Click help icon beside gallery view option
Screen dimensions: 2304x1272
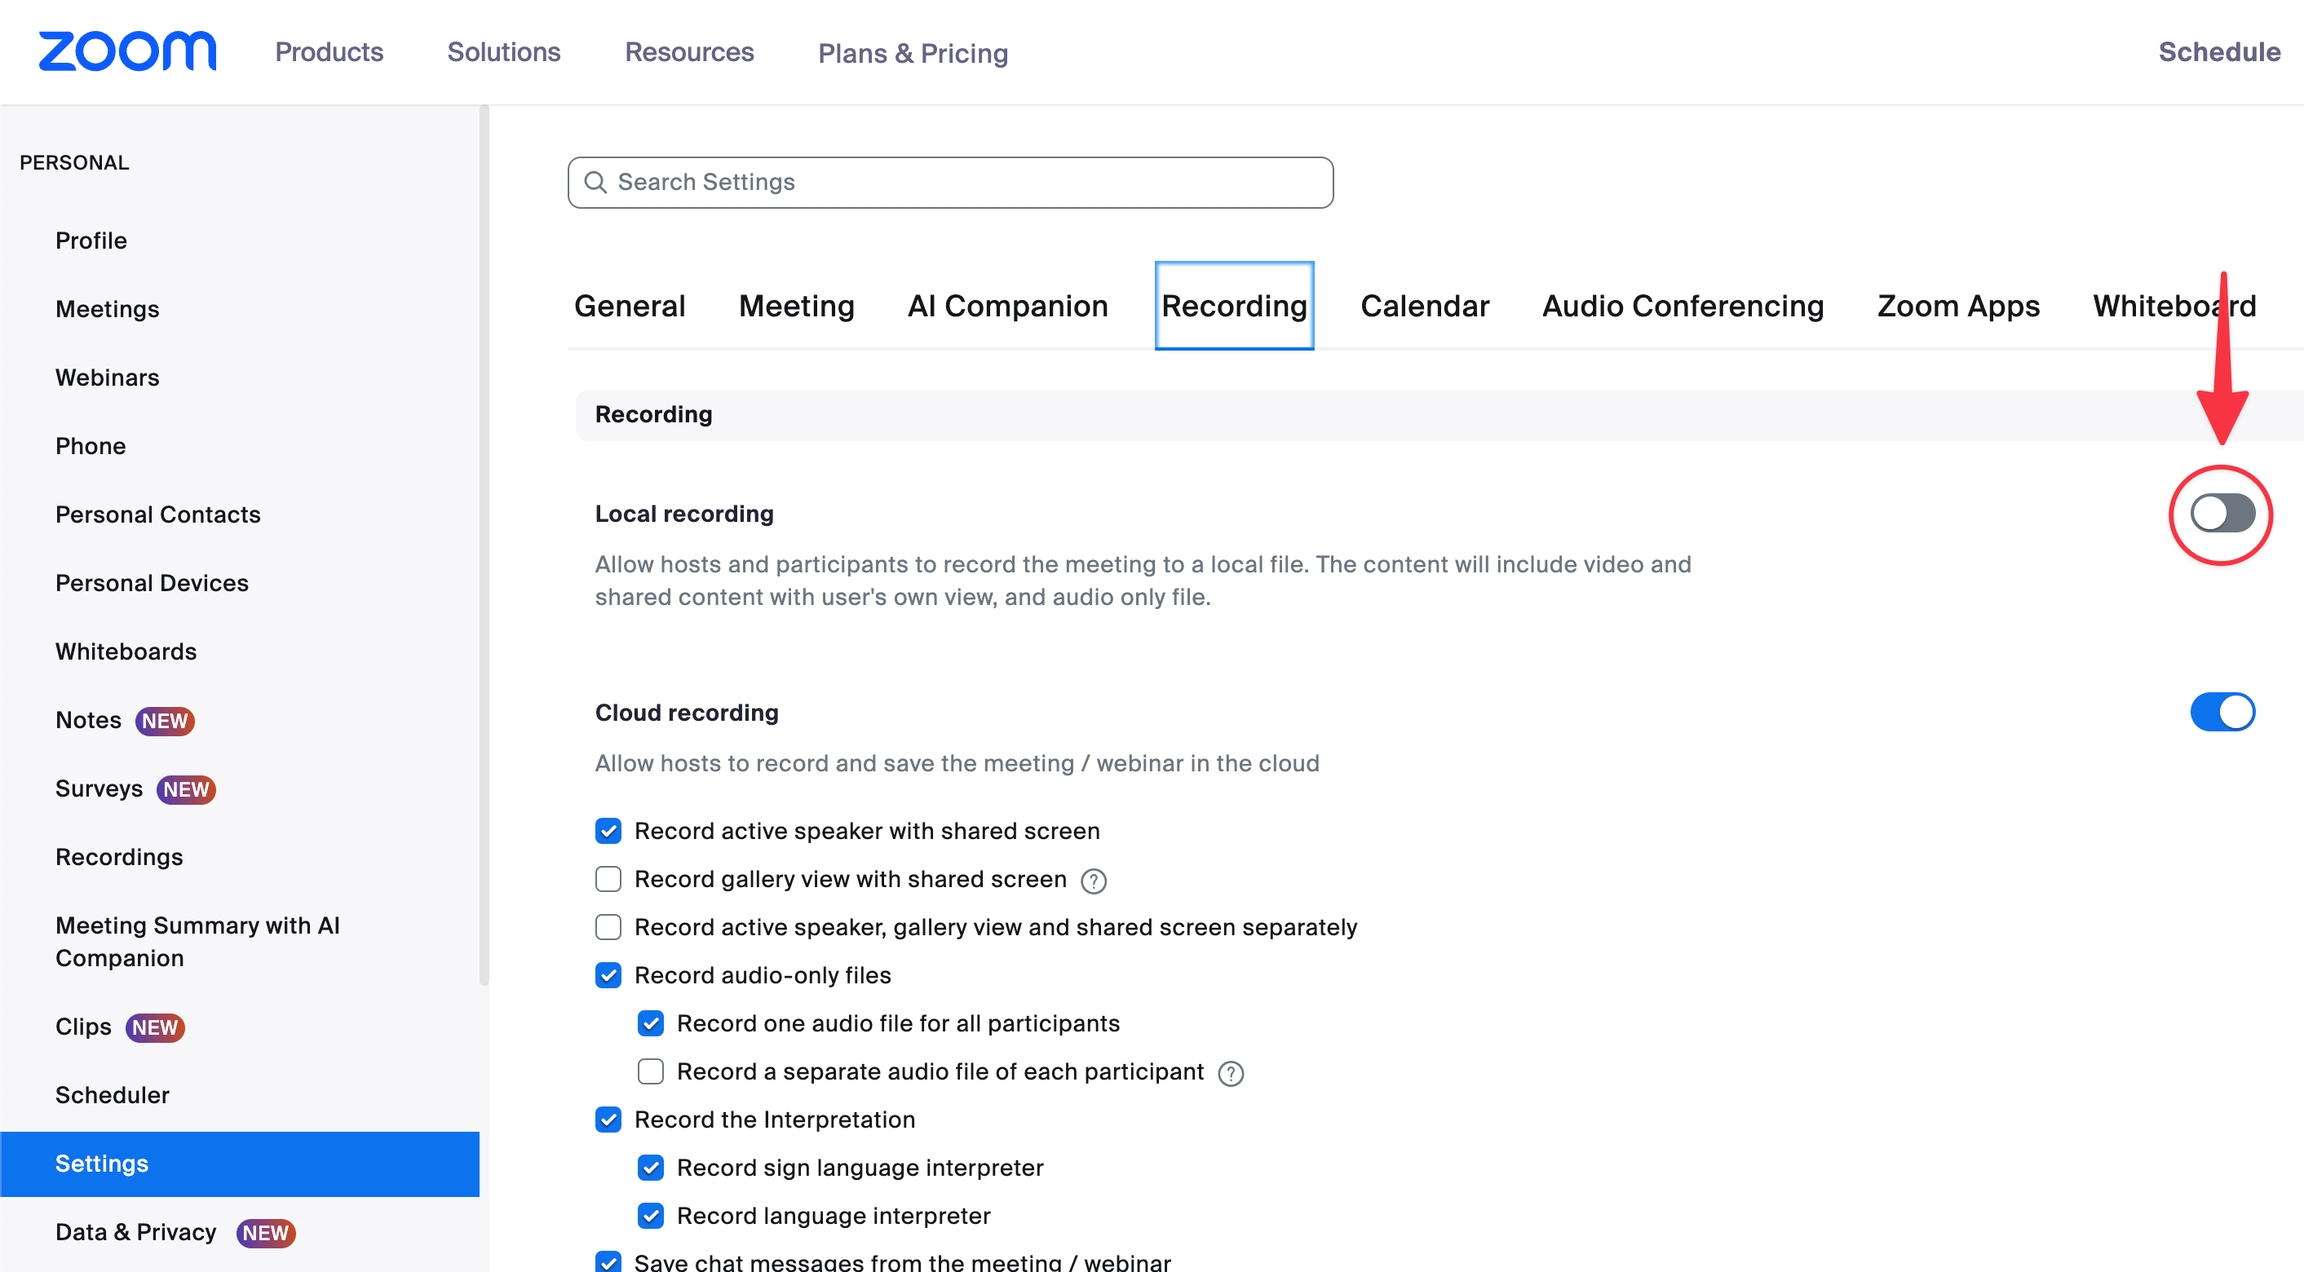tap(1094, 881)
